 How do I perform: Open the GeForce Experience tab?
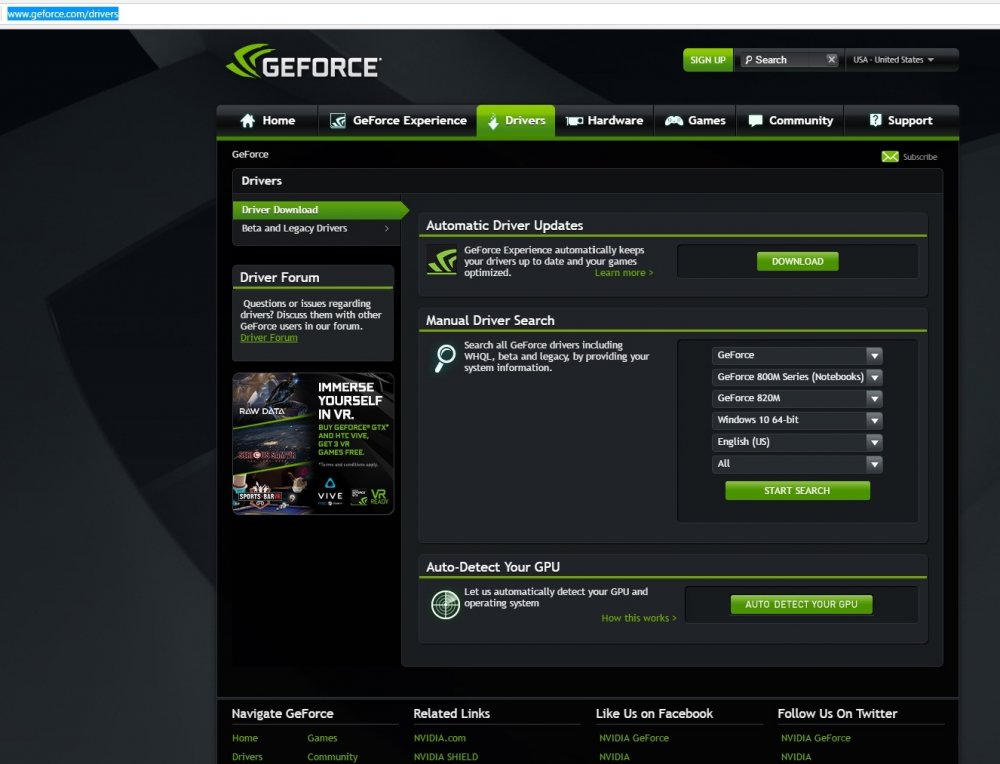398,121
